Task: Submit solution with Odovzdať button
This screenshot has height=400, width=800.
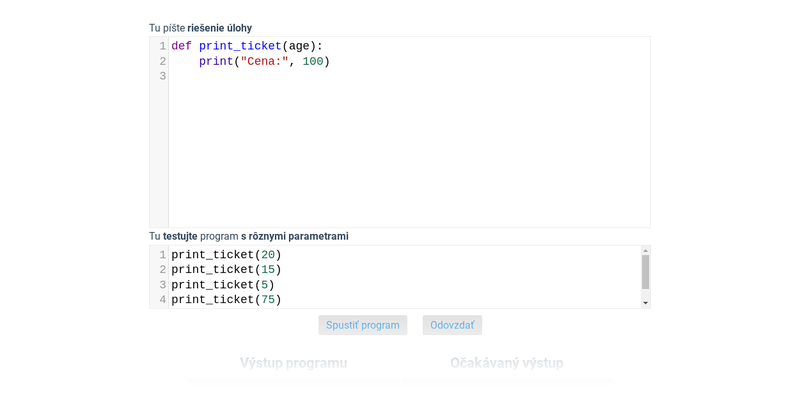Action: [x=452, y=325]
